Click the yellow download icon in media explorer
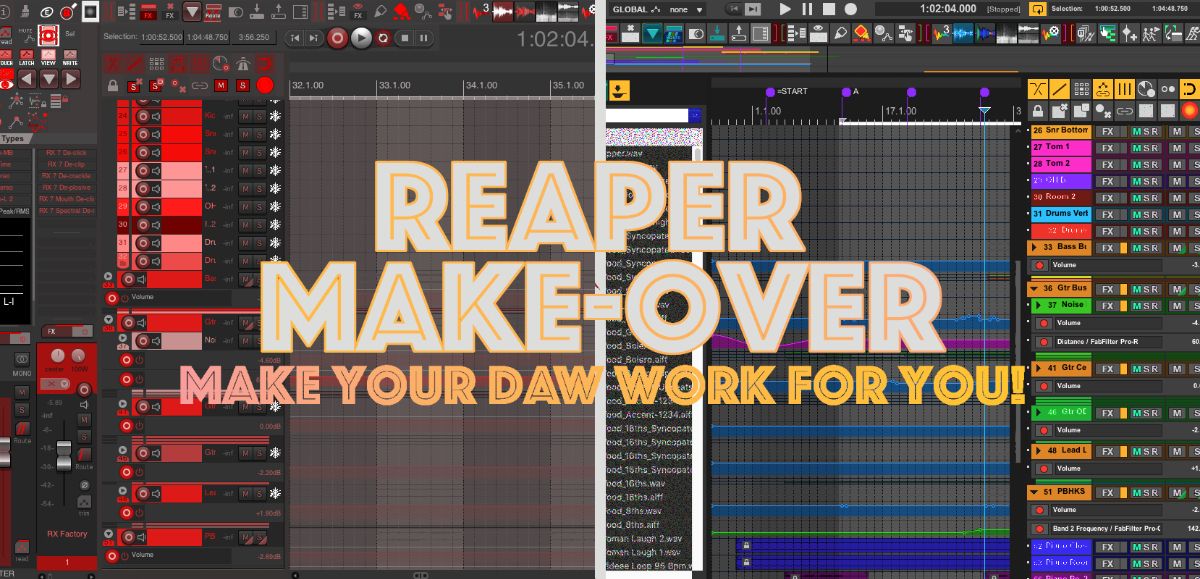 click(x=619, y=91)
